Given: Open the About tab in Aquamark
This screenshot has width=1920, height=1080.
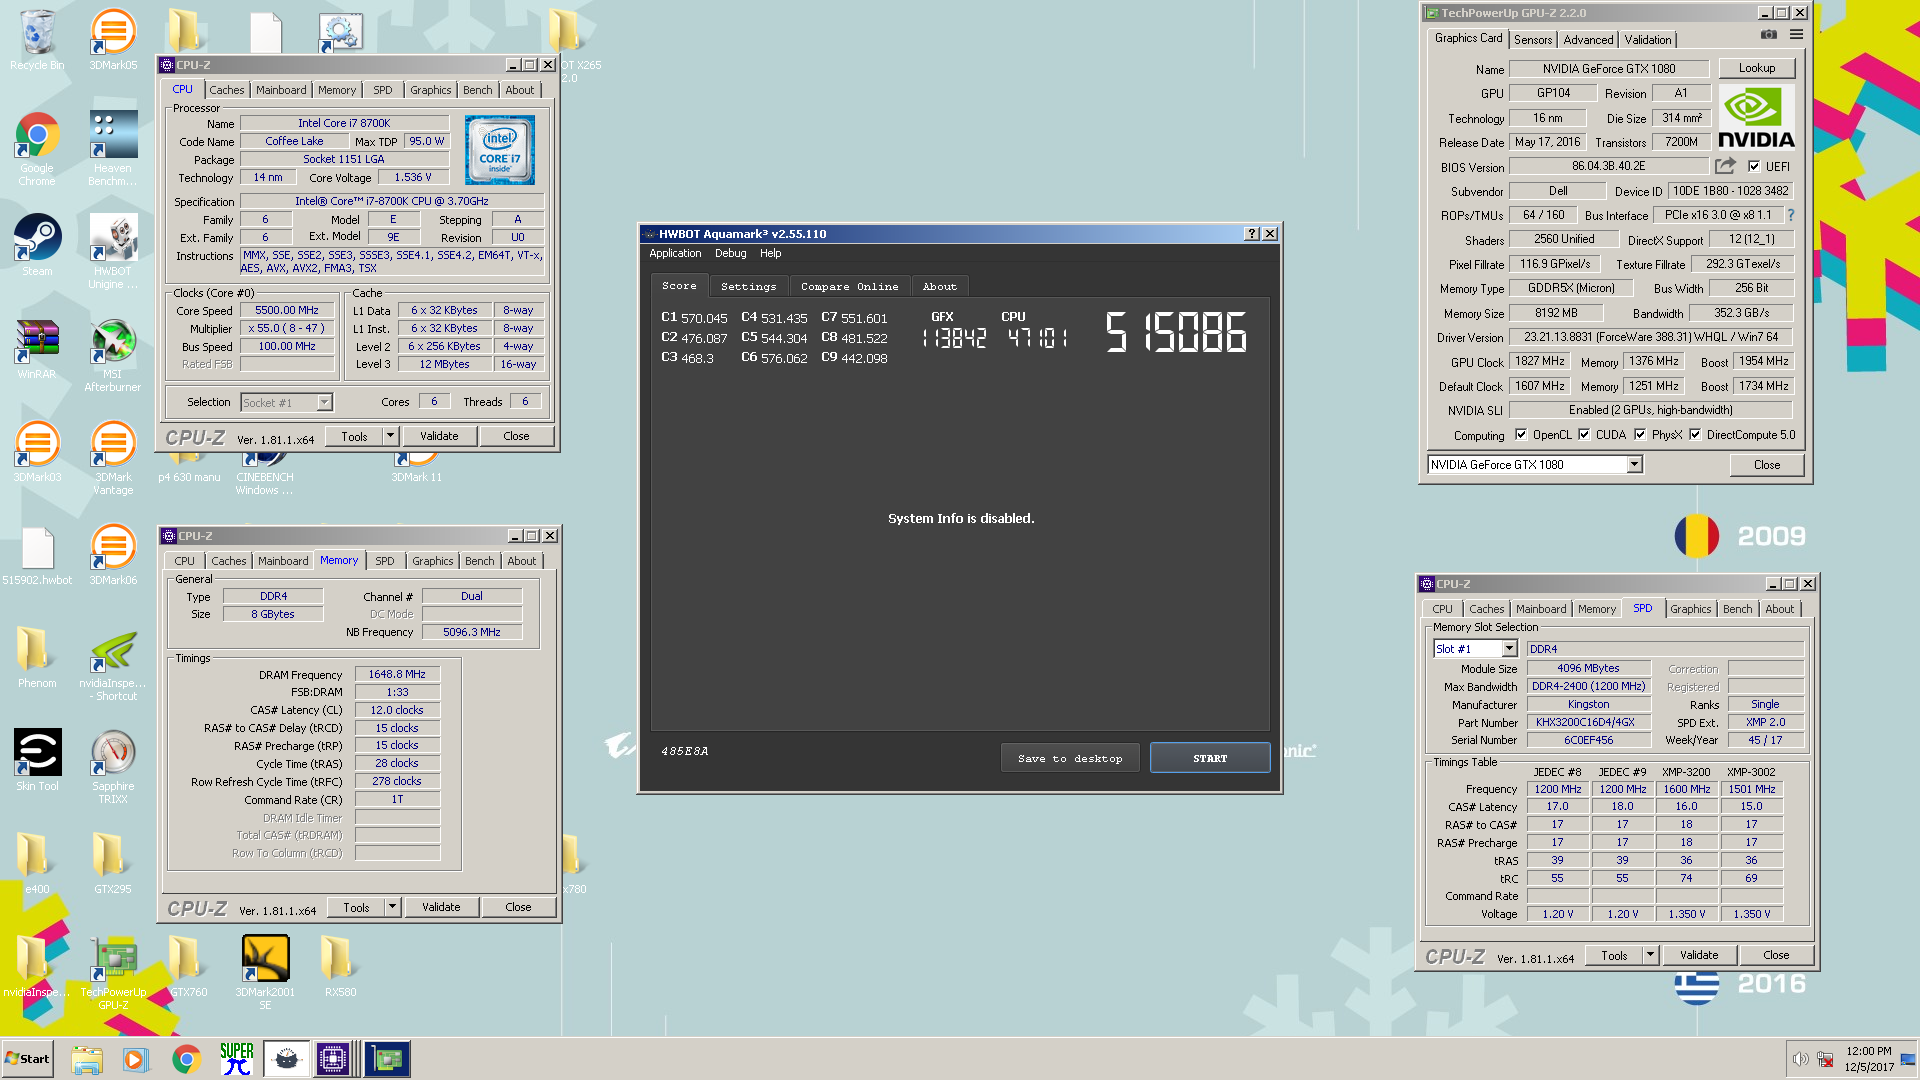Looking at the screenshot, I should pos(939,287).
